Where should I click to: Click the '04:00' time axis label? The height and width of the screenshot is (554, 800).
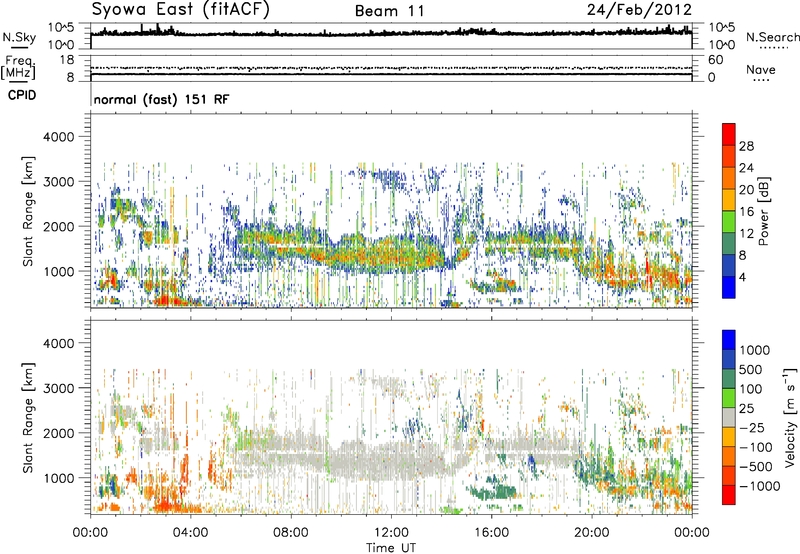pyautogui.click(x=190, y=533)
